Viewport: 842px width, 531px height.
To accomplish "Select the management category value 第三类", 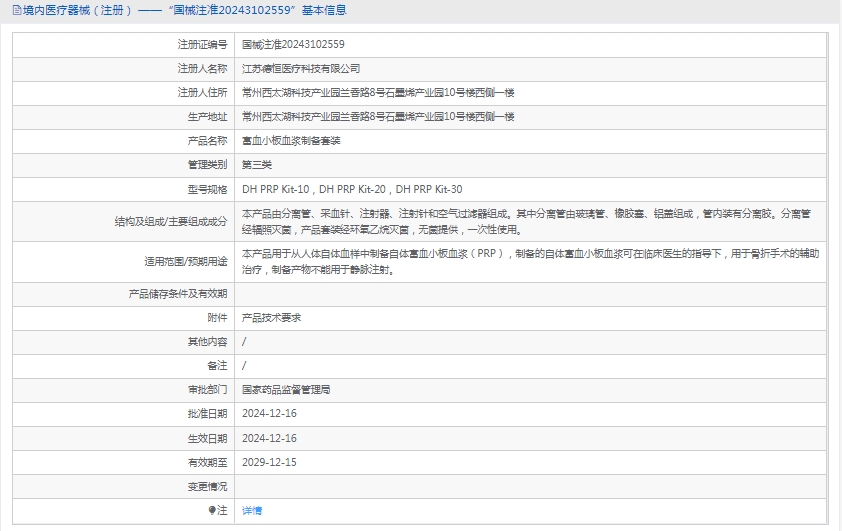I will click(x=257, y=165).
